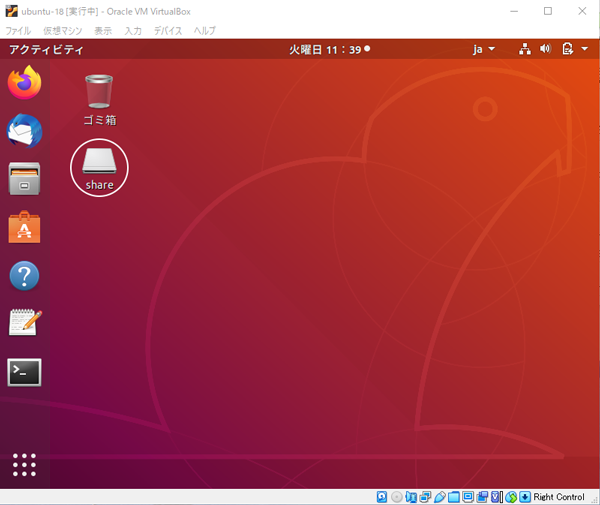Select the share drive desktop icon
The image size is (600, 505).
point(99,169)
